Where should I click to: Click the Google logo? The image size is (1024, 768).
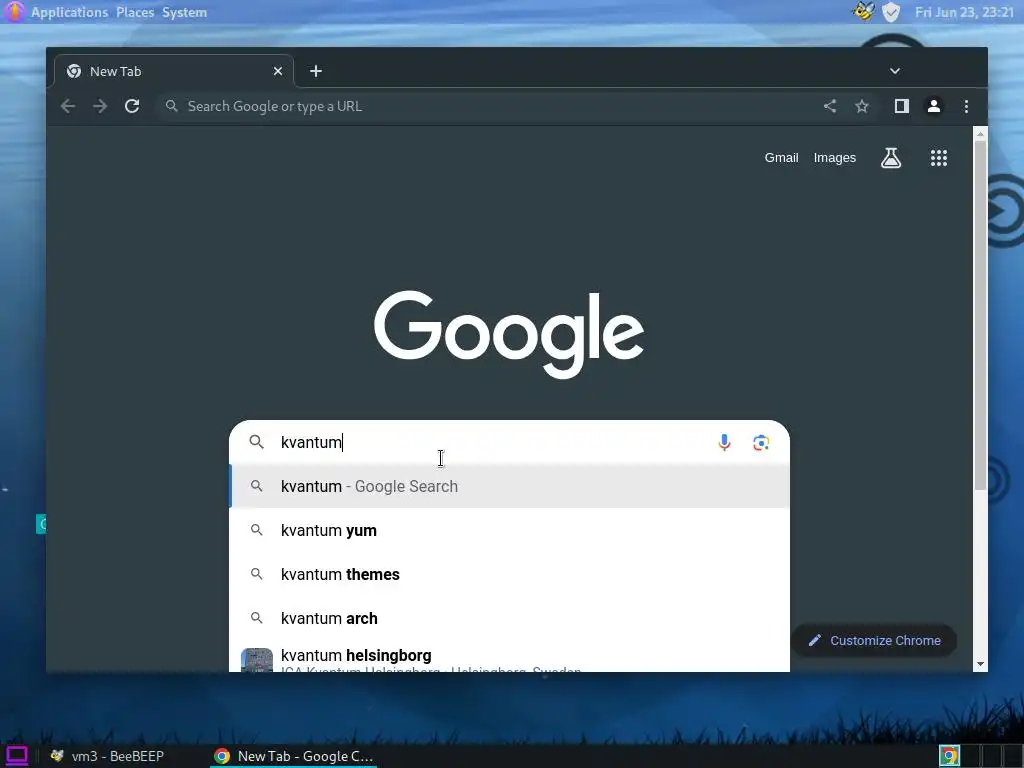coord(509,334)
